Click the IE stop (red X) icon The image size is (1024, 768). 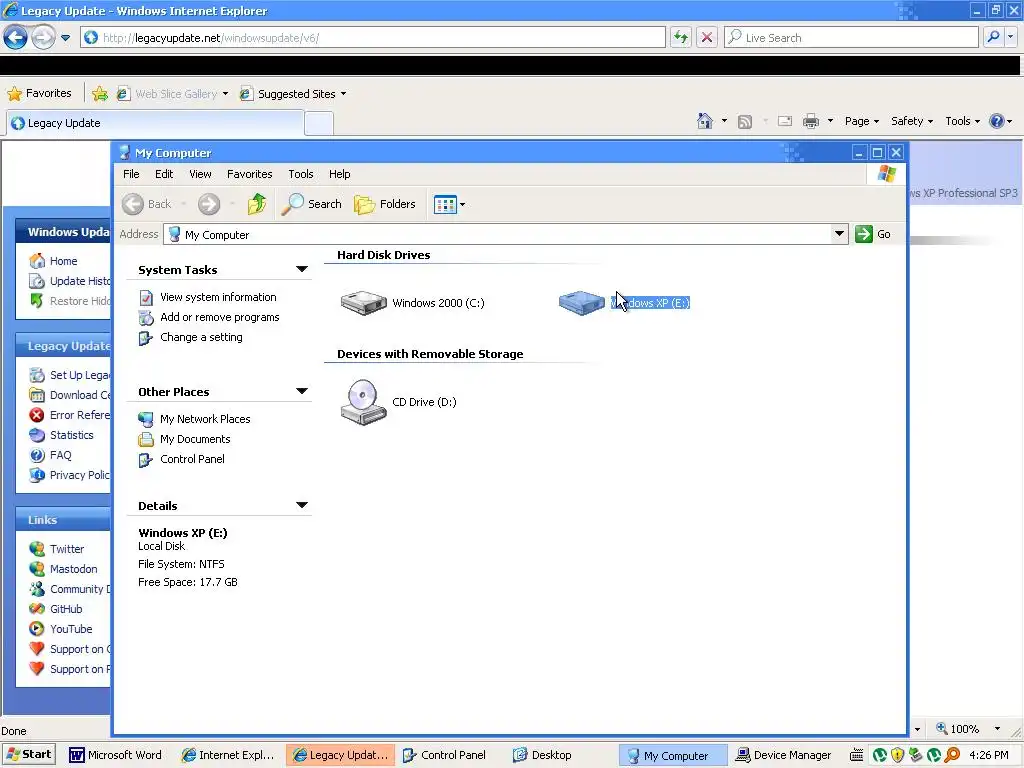[707, 37]
